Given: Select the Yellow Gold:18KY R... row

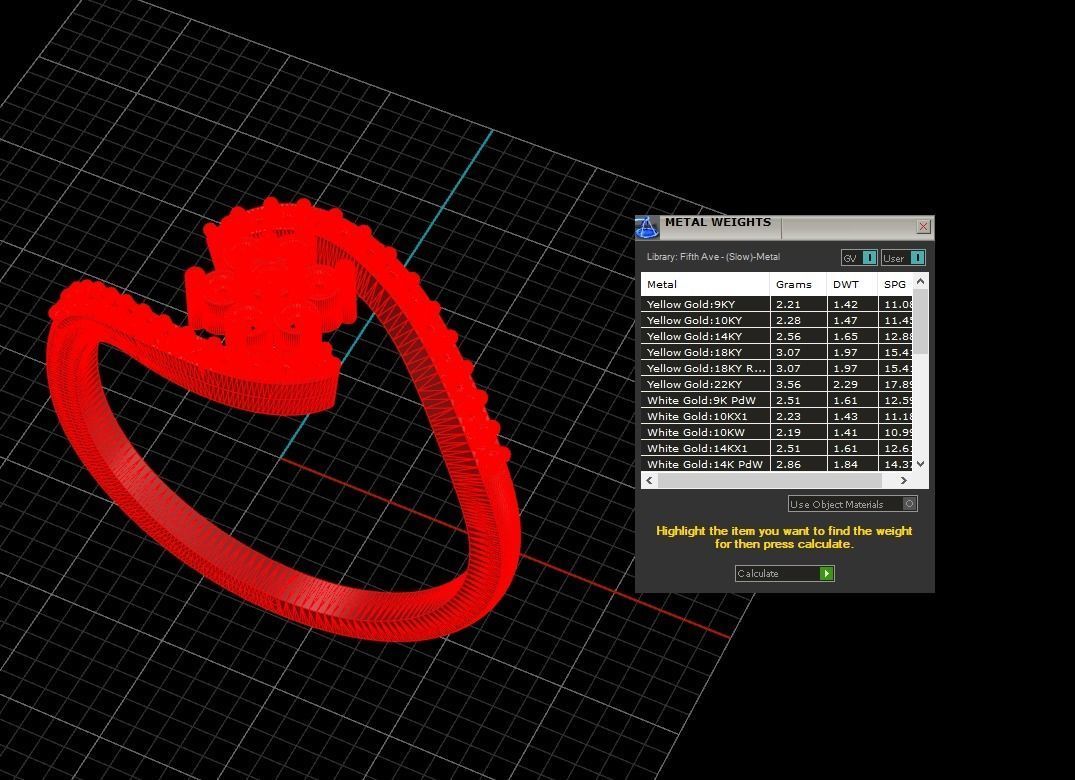Looking at the screenshot, I should [777, 368].
